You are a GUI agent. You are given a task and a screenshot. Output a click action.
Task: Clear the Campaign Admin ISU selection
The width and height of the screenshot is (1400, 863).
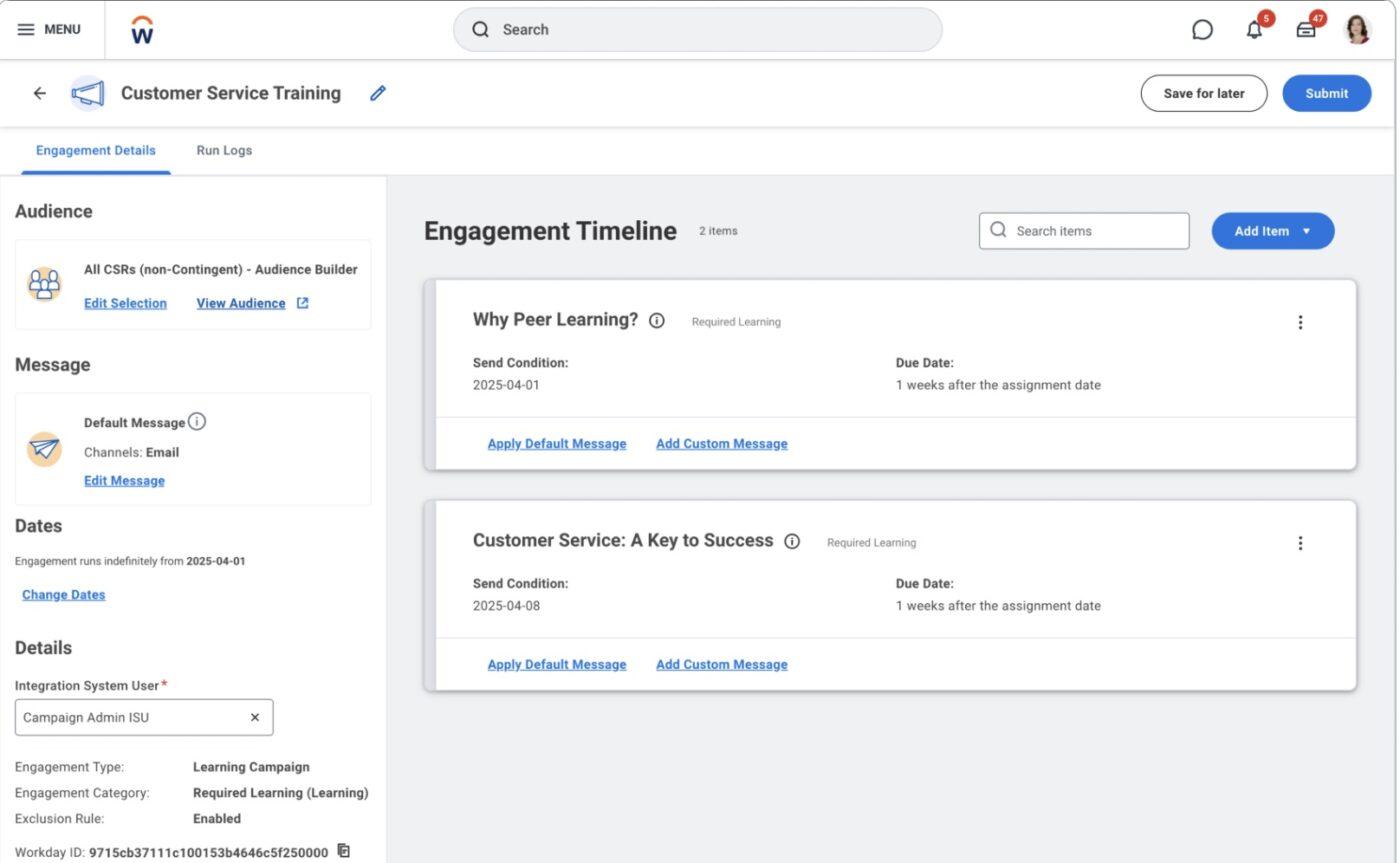point(254,718)
